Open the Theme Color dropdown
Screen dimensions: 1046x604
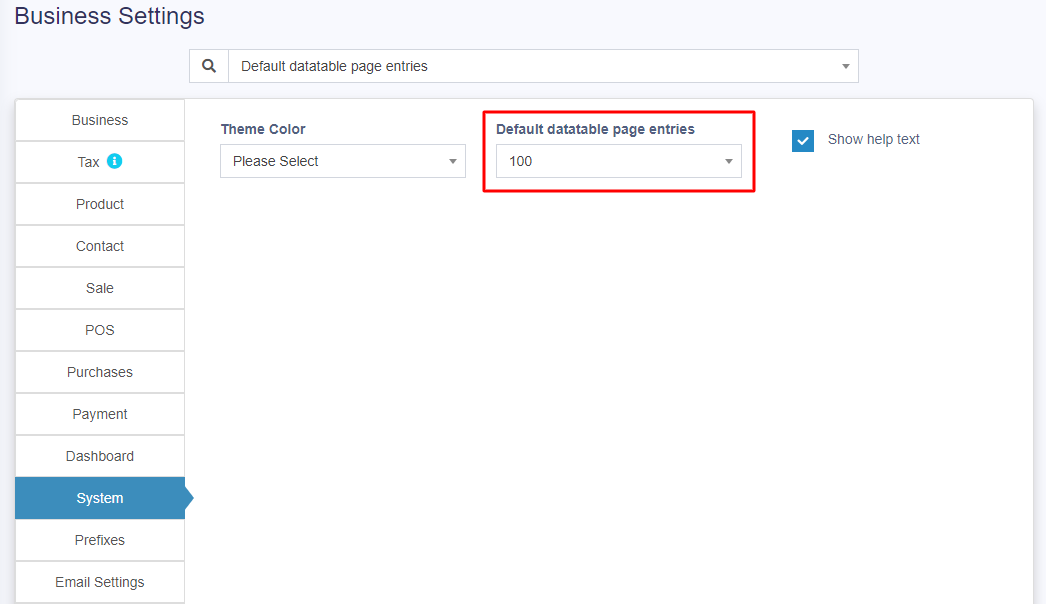click(x=342, y=161)
